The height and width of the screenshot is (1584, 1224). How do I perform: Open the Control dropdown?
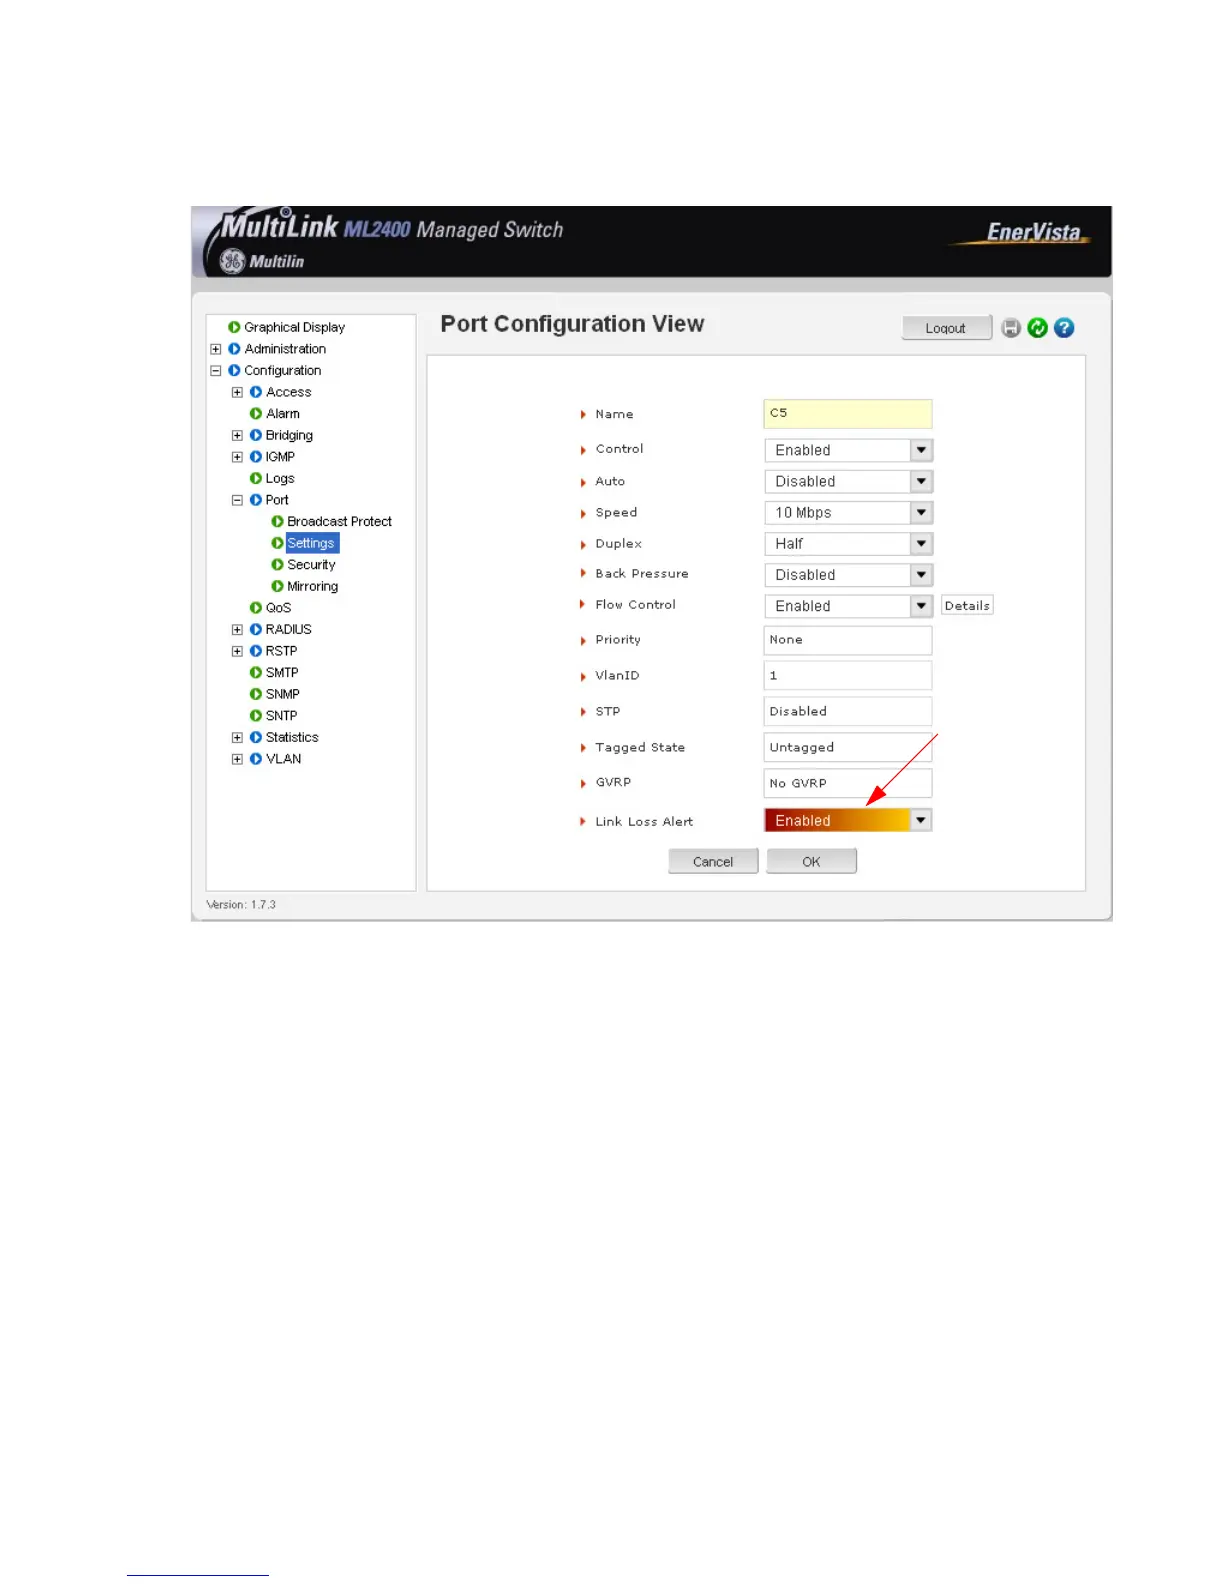tap(848, 450)
